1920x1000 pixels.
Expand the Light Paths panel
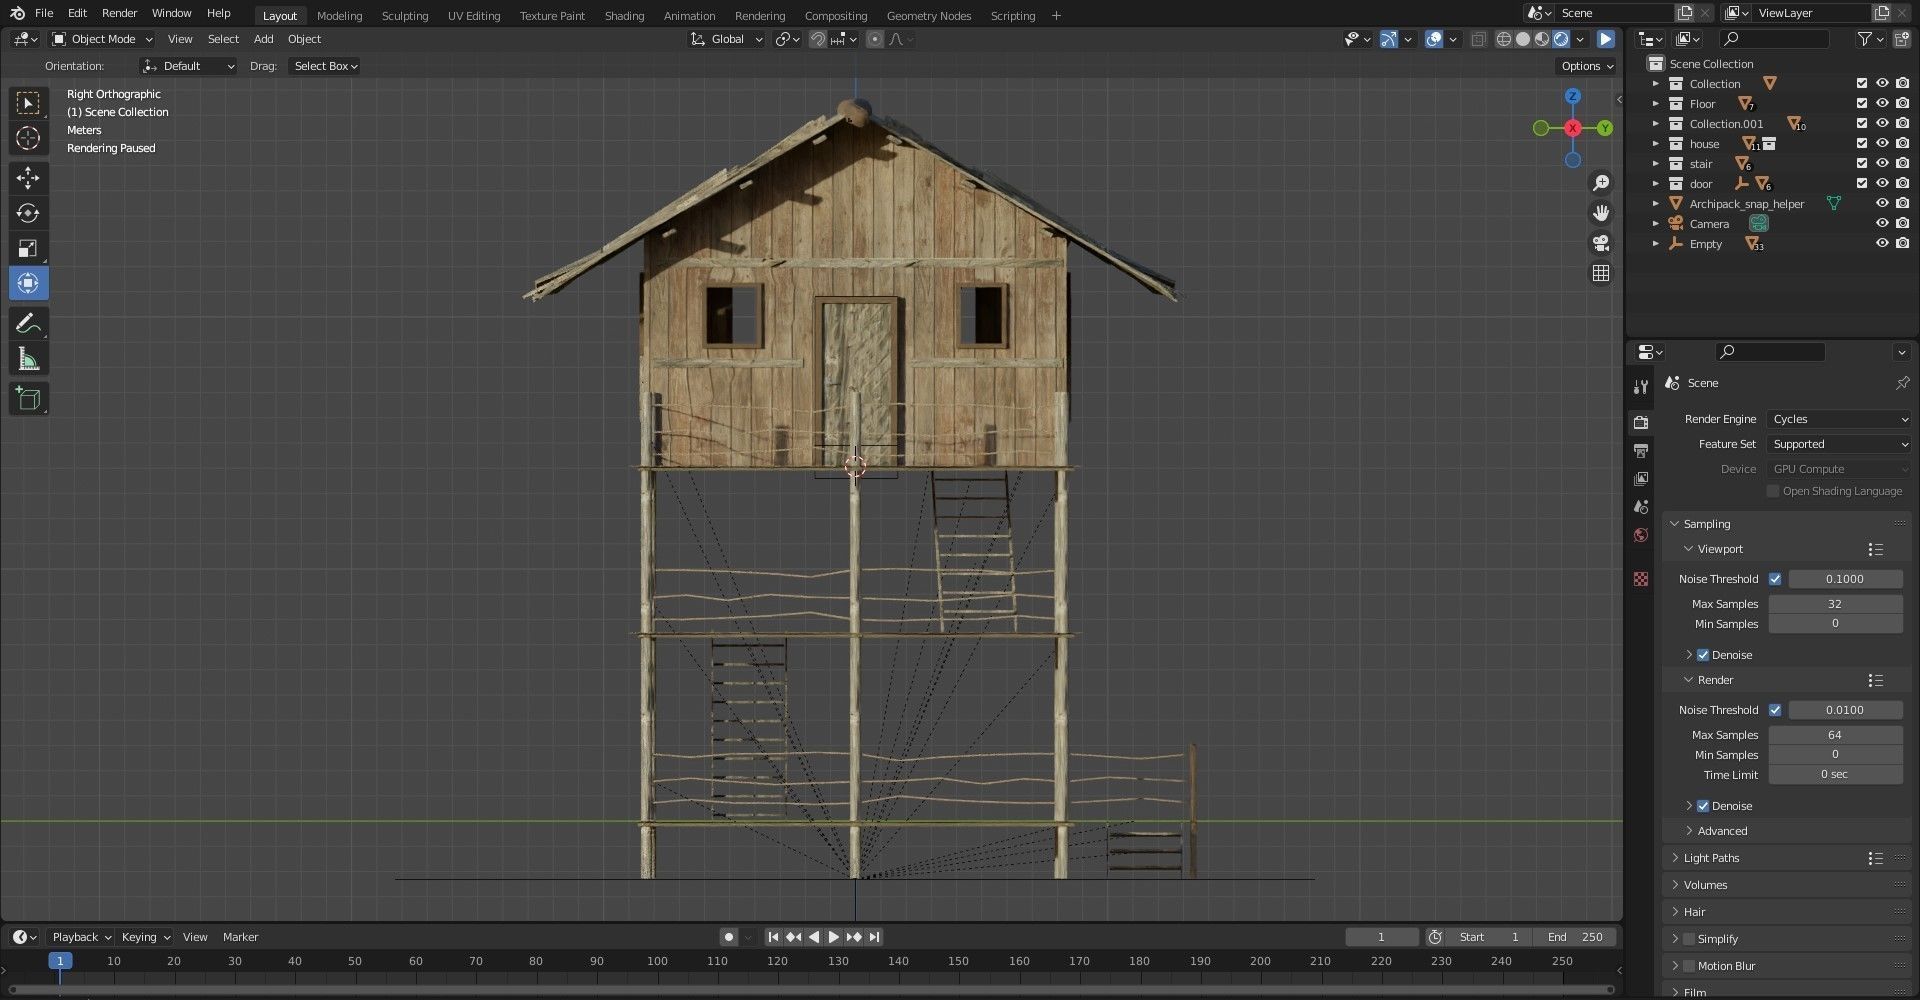(1711, 858)
